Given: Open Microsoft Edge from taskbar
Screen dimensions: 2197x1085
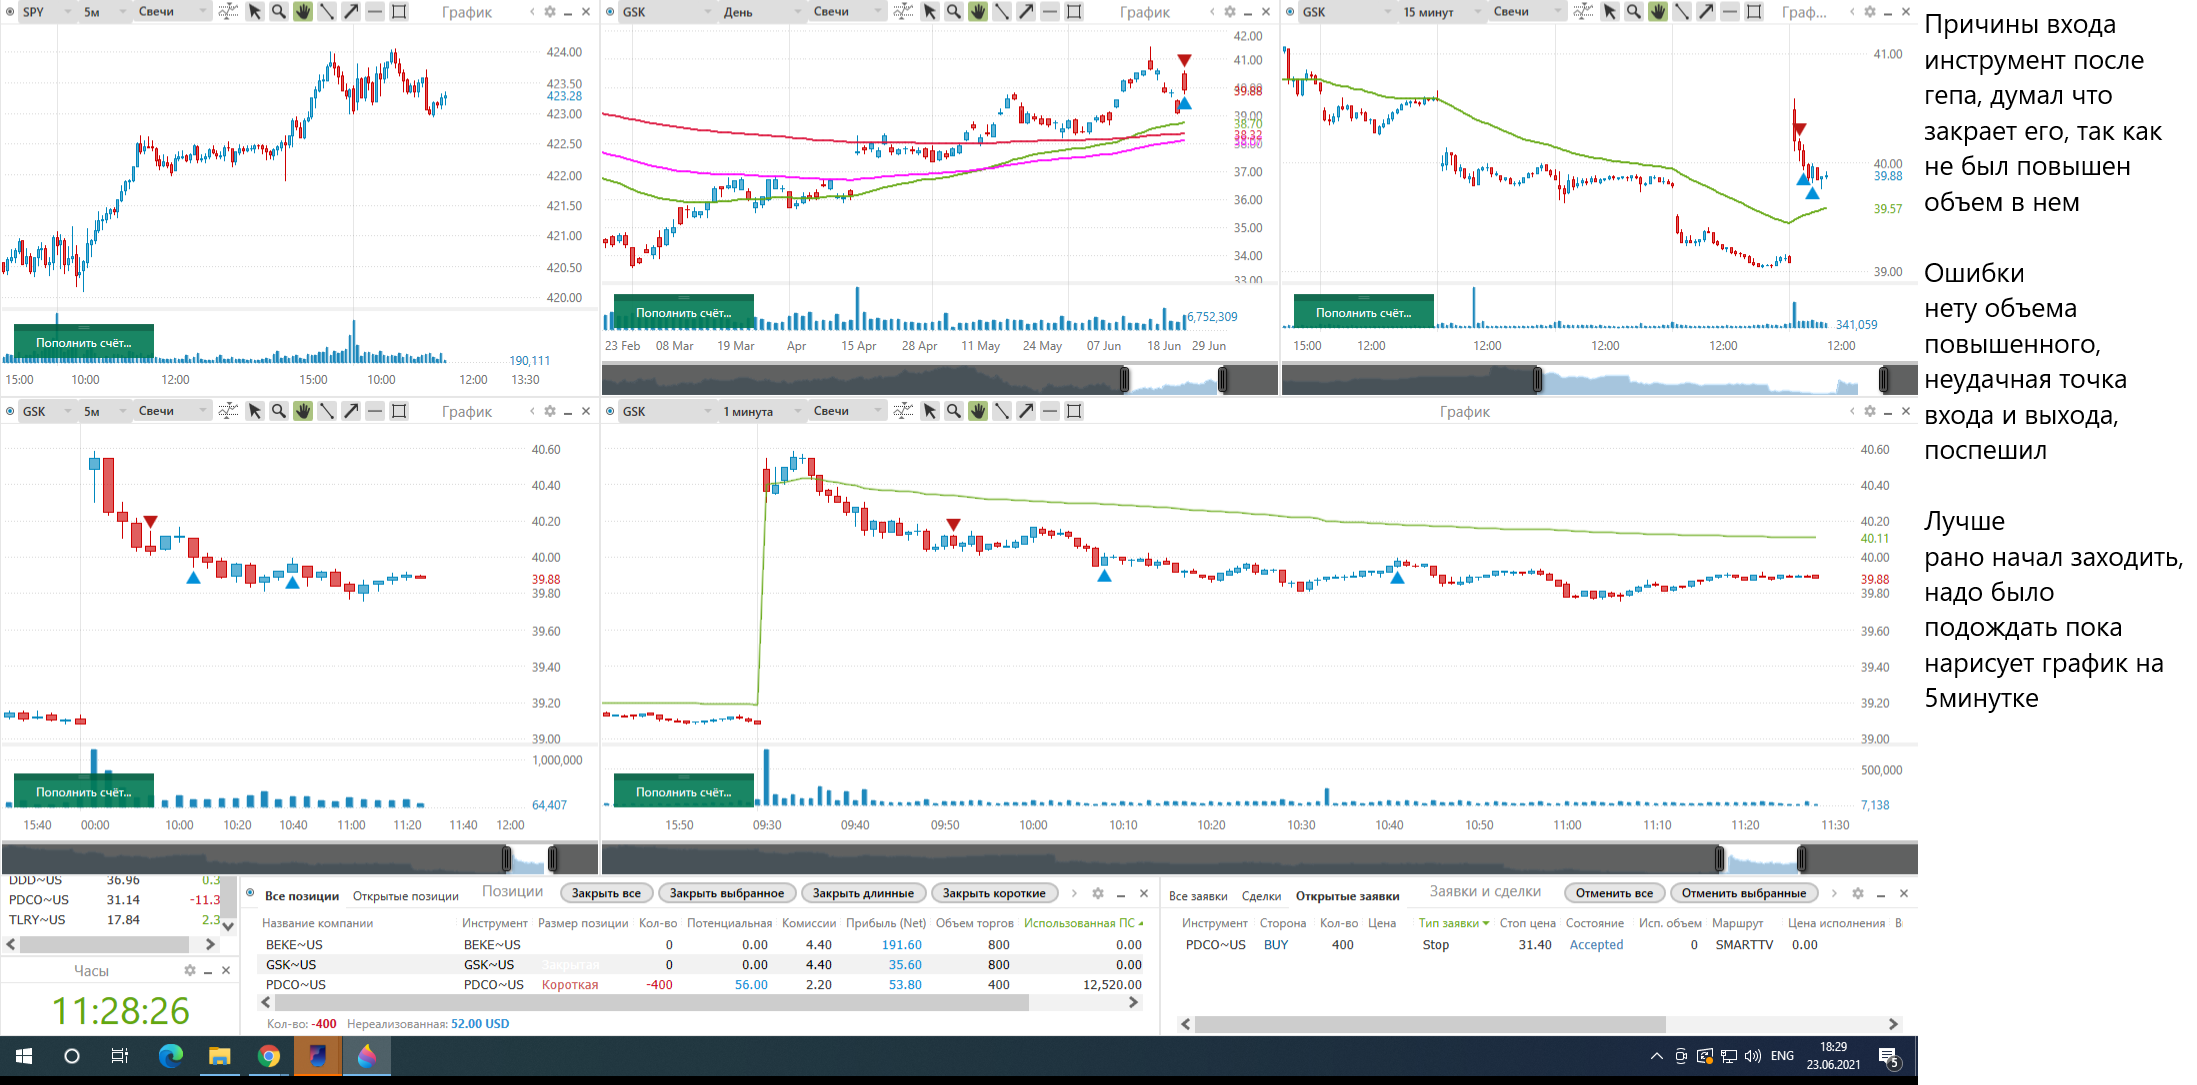Looking at the screenshot, I should point(171,1056).
